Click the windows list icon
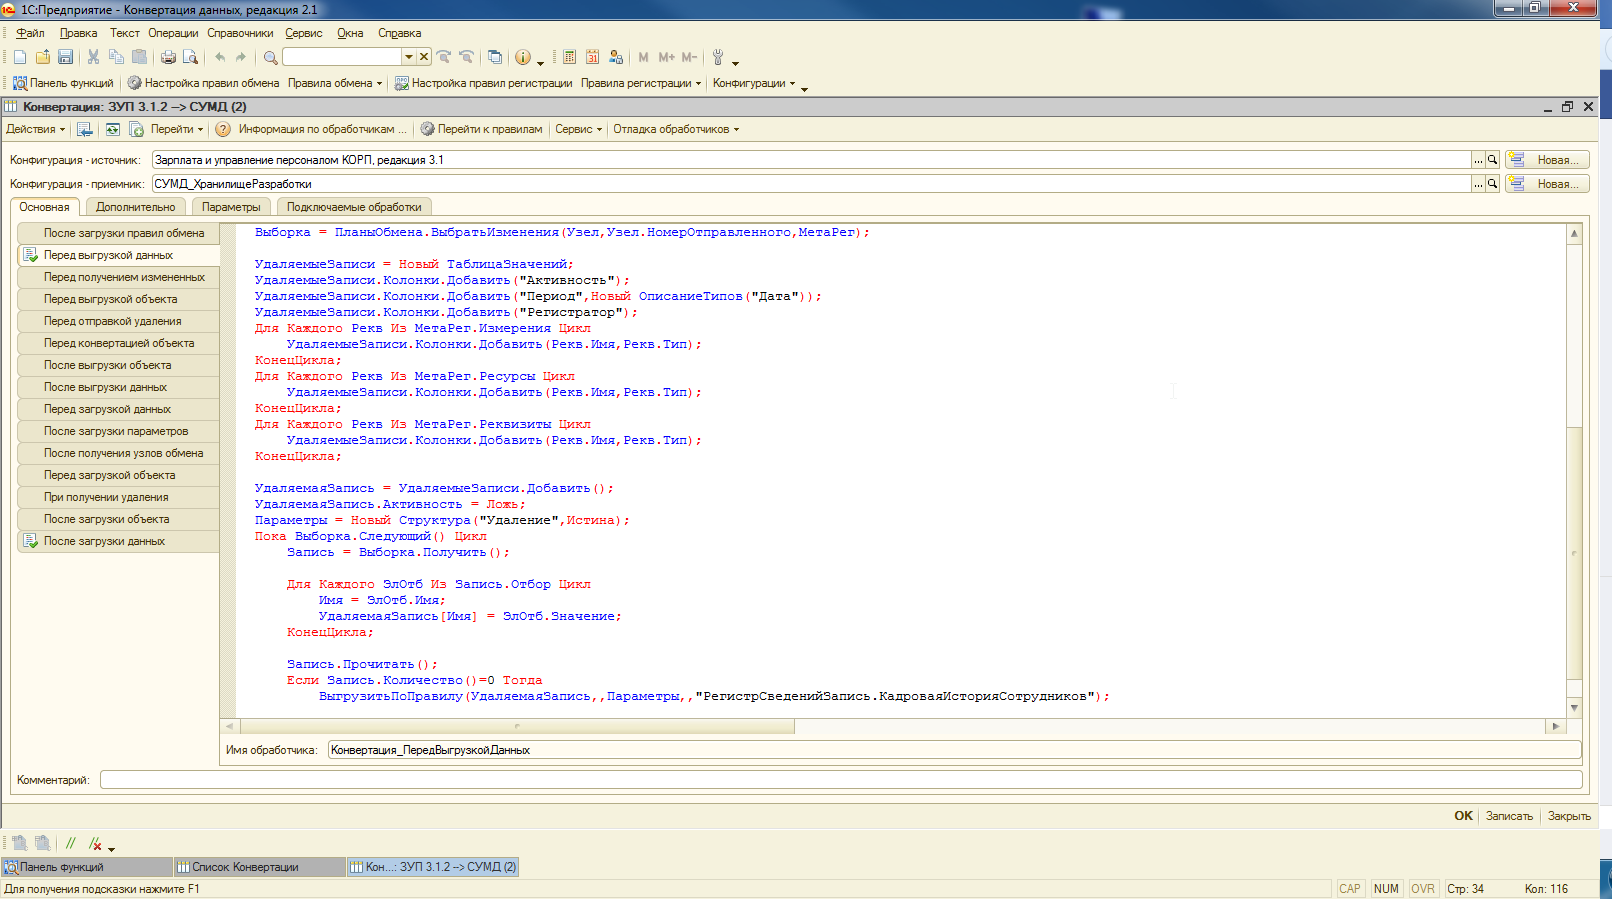Image resolution: width=1612 pixels, height=899 pixels. point(494,57)
